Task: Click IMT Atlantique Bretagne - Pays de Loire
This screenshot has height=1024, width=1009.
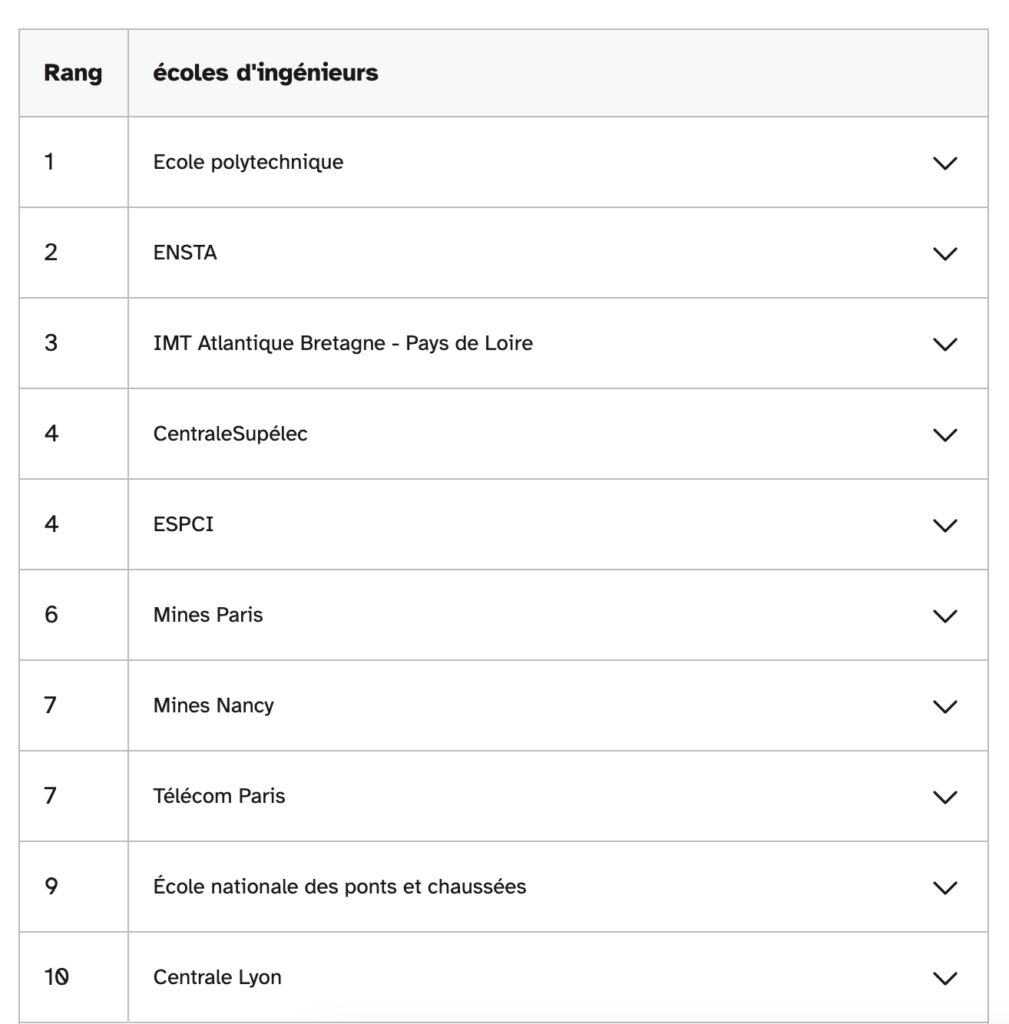Action: coord(343,343)
